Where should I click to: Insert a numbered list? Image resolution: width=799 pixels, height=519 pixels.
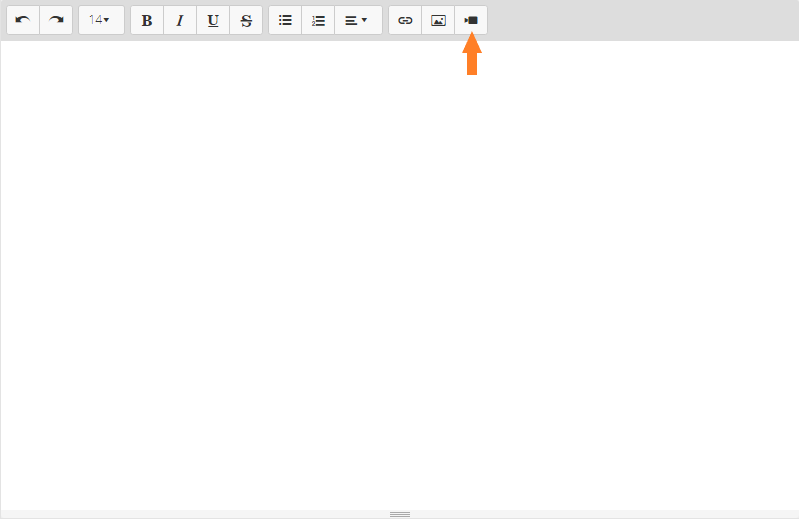pyautogui.click(x=318, y=20)
